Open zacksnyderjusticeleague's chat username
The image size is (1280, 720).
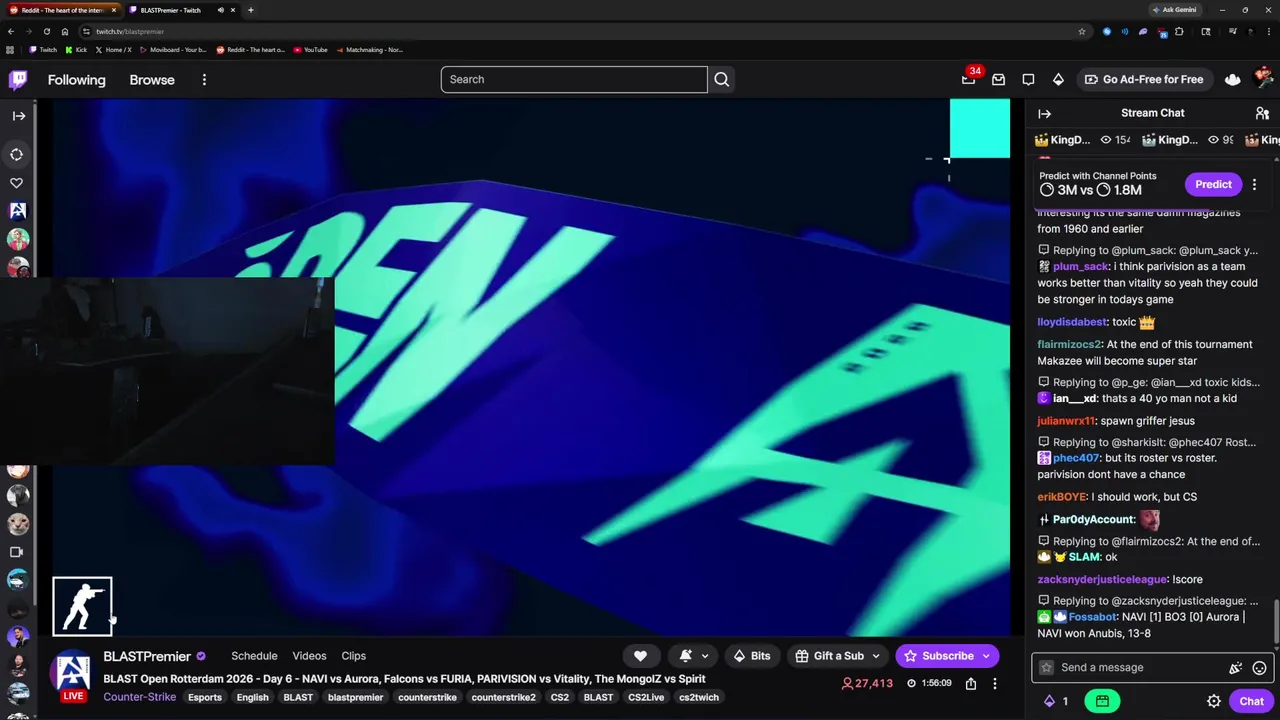click(1102, 579)
